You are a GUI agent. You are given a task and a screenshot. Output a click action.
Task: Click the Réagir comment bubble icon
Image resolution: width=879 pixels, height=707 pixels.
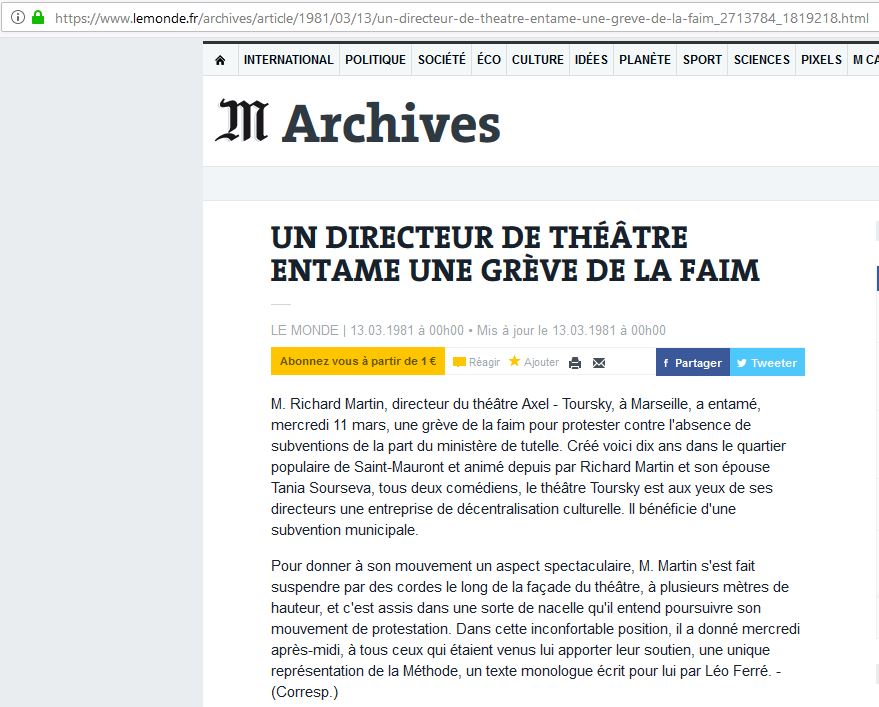point(459,362)
